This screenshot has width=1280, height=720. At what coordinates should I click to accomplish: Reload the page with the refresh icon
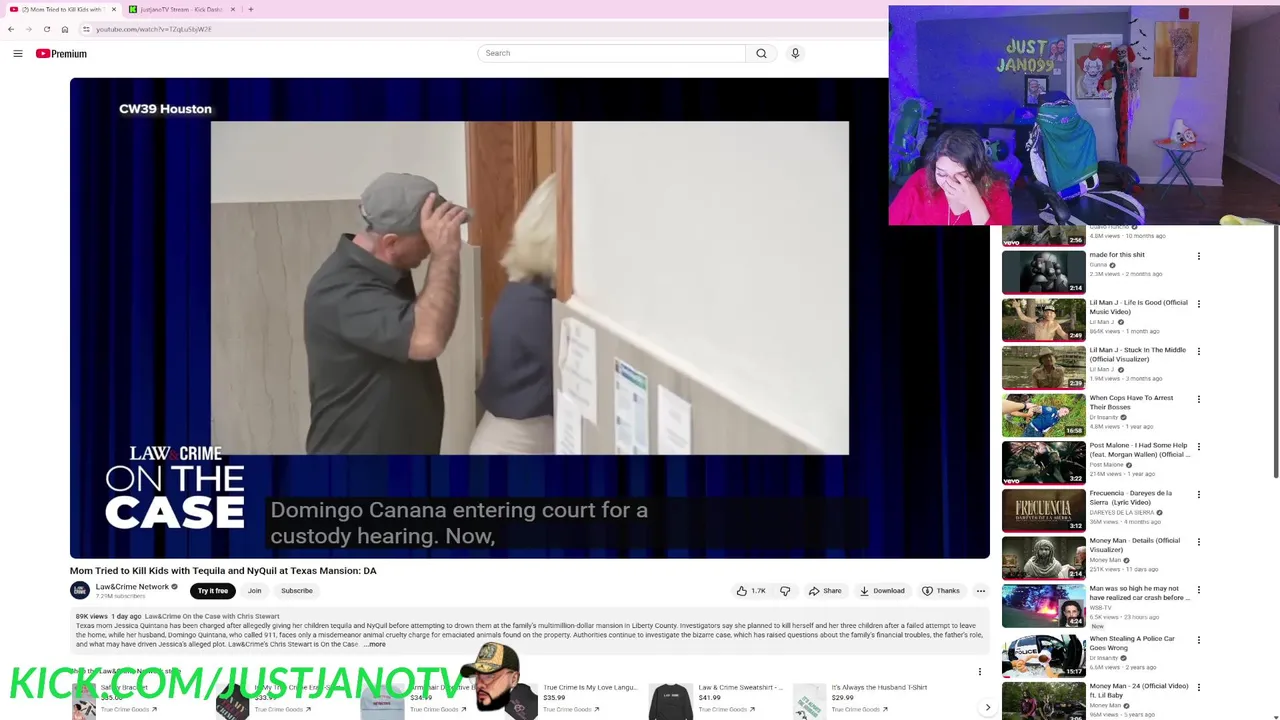46,29
